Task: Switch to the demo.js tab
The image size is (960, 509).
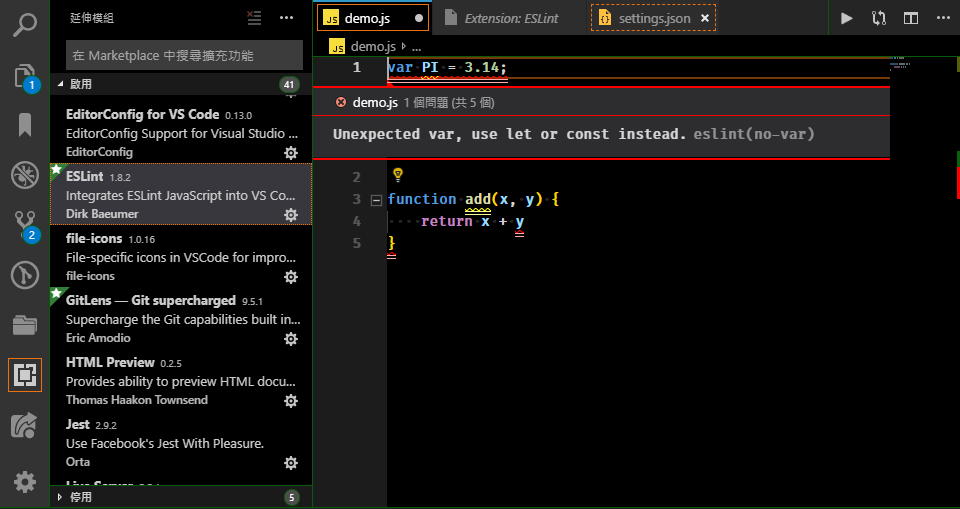Action: [x=373, y=18]
